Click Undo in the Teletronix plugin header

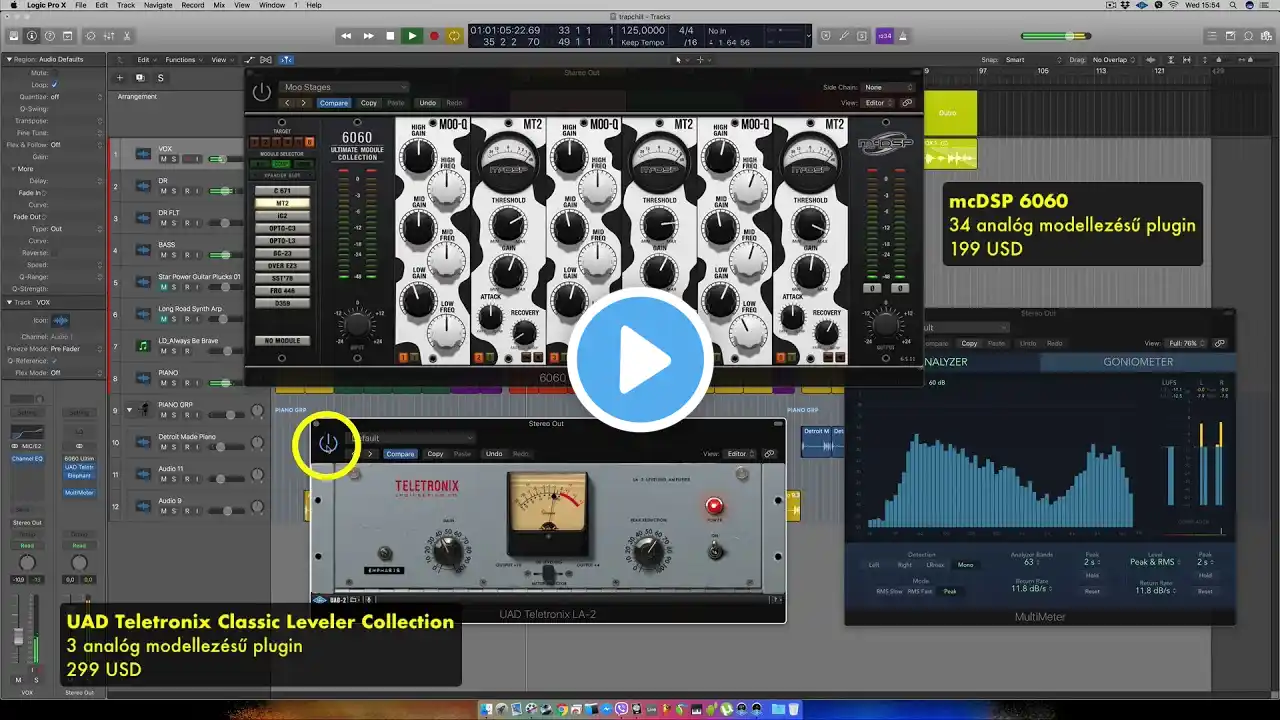click(x=494, y=454)
